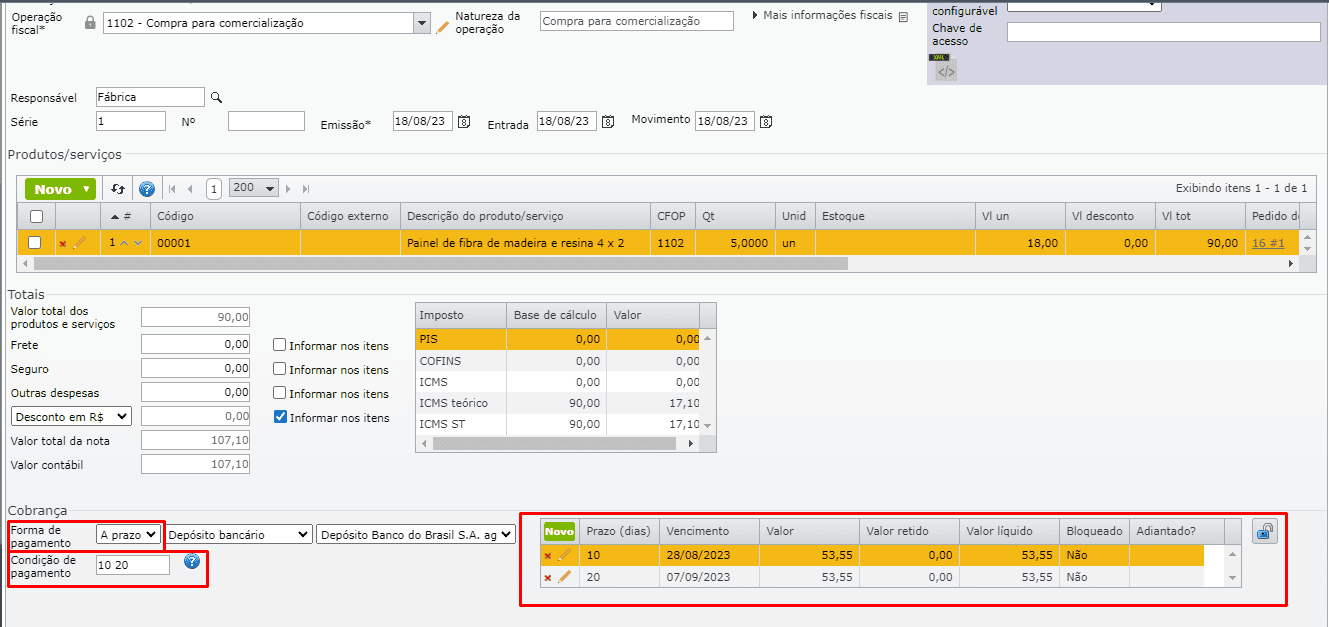Delete the 10-day installment row
1329x627 pixels.
[x=547, y=555]
